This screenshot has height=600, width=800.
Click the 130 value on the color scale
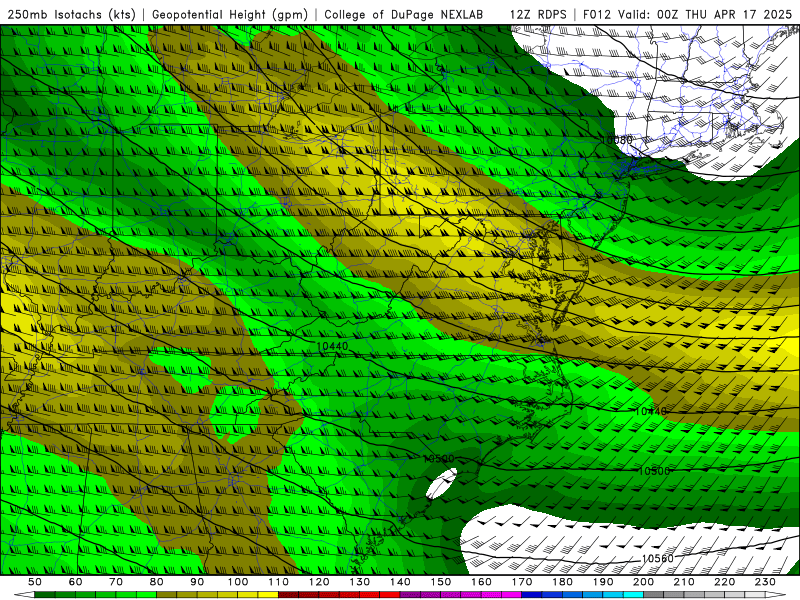360,582
